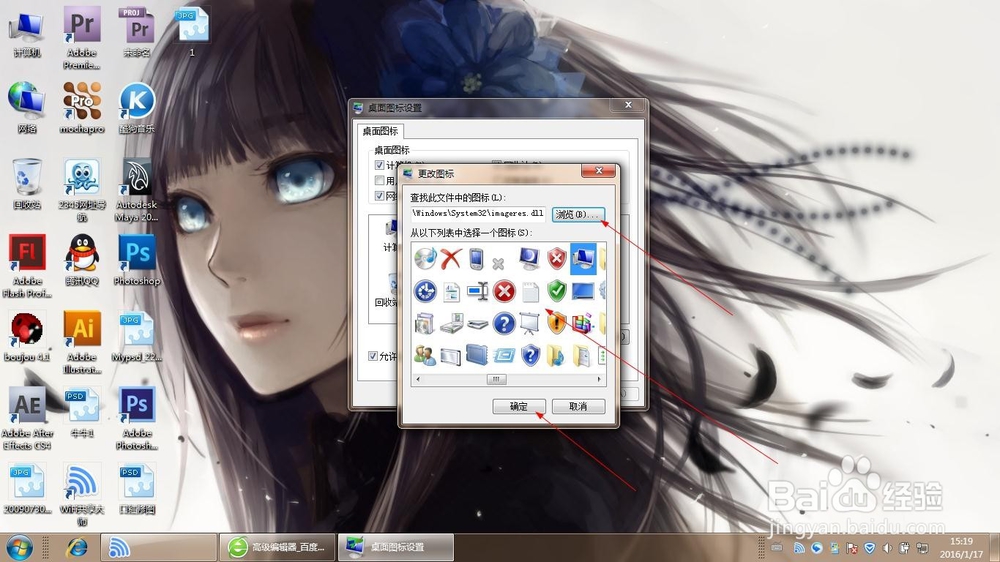Select the CD with music note icon
Image resolution: width=1000 pixels, height=562 pixels.
(x=425, y=259)
